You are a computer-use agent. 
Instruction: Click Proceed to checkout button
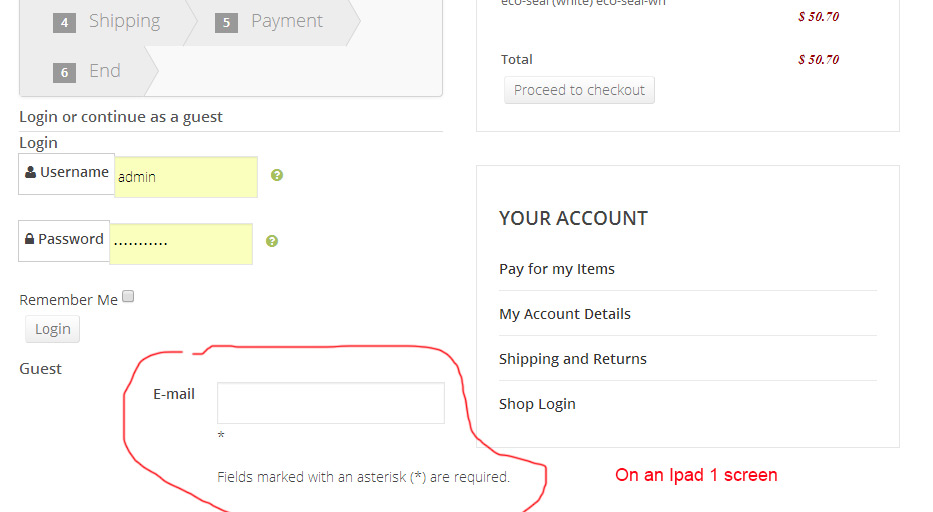[x=579, y=90]
